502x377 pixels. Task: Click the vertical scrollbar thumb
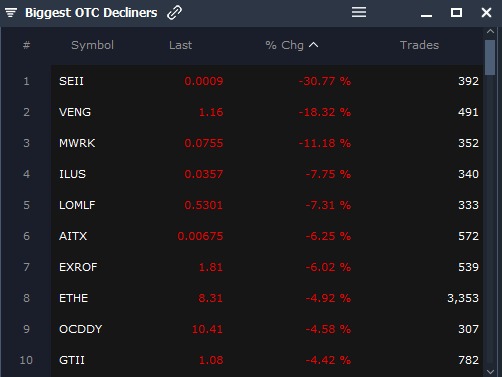click(x=490, y=57)
